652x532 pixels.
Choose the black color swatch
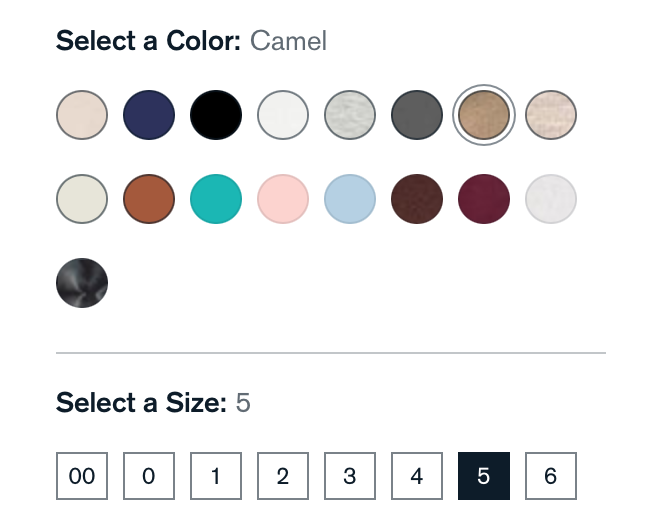[216, 115]
